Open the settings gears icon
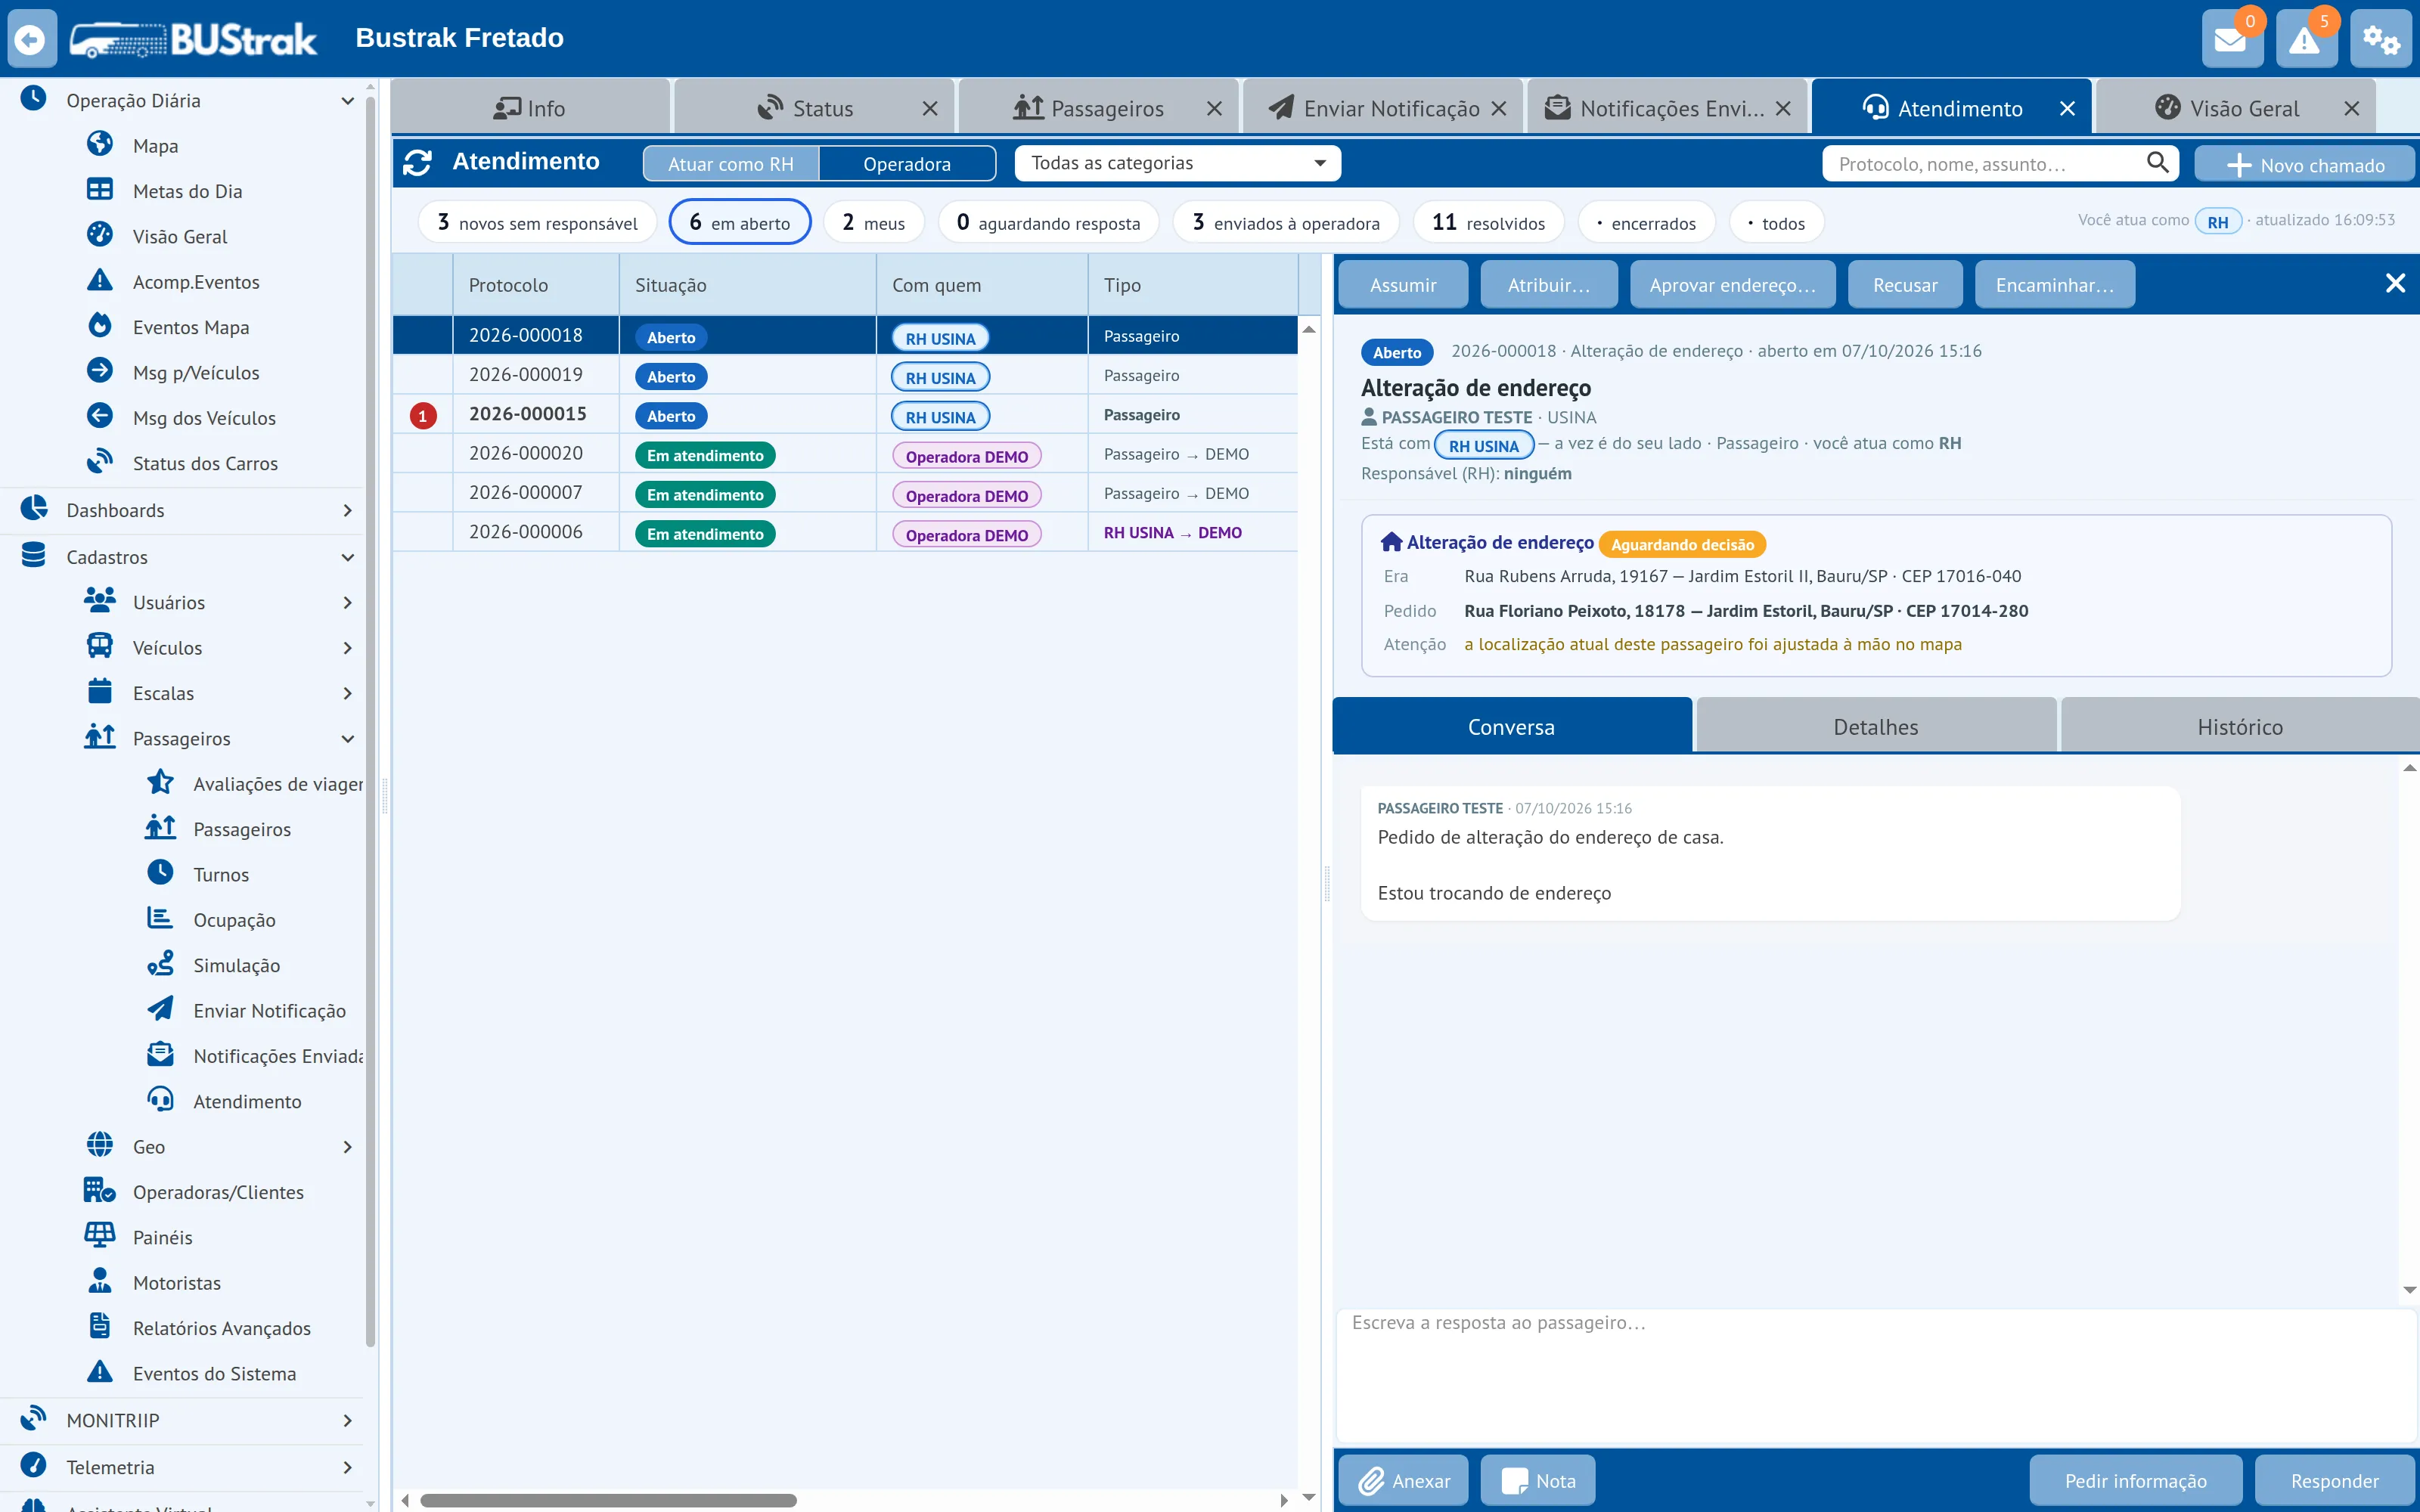Image resolution: width=2420 pixels, height=1512 pixels. (x=2380, y=39)
